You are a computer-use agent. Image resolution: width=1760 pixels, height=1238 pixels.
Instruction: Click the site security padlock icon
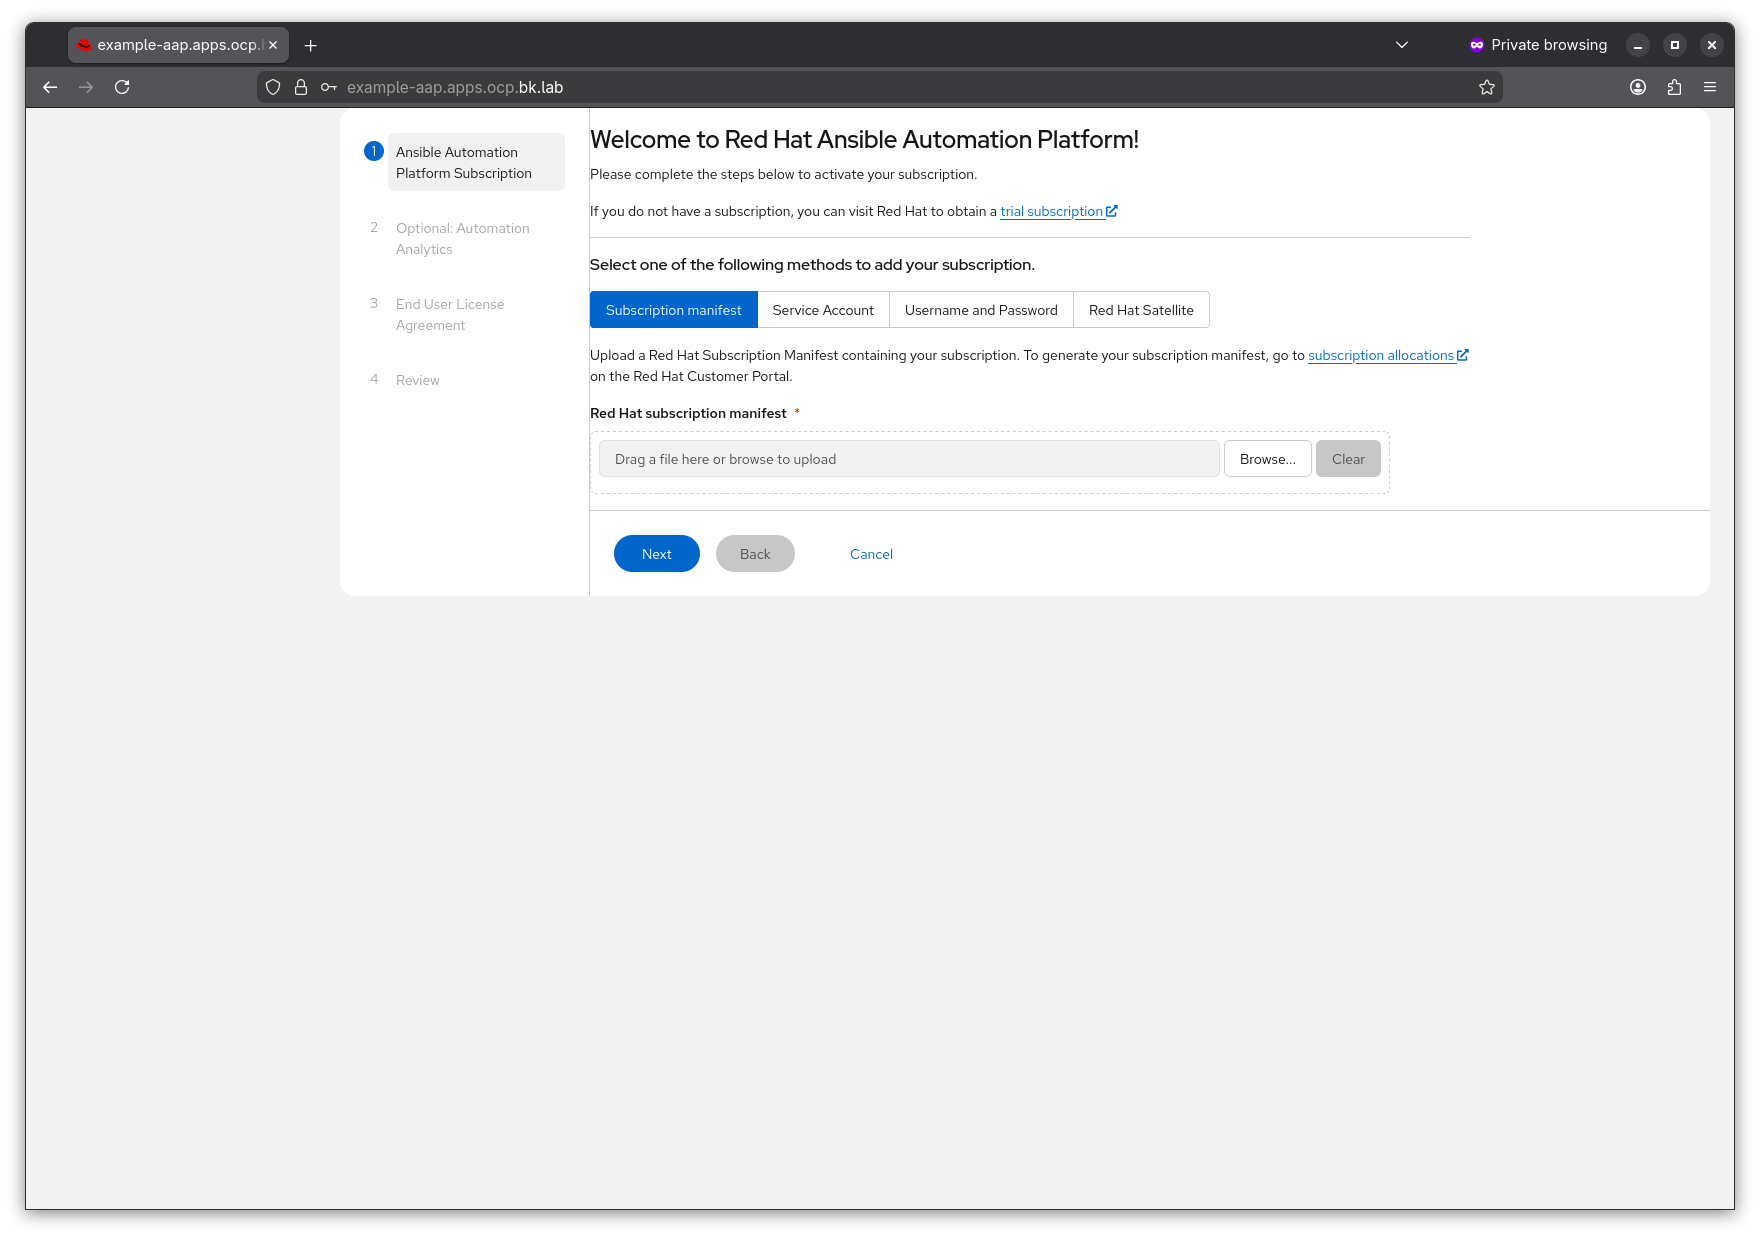tap(300, 87)
